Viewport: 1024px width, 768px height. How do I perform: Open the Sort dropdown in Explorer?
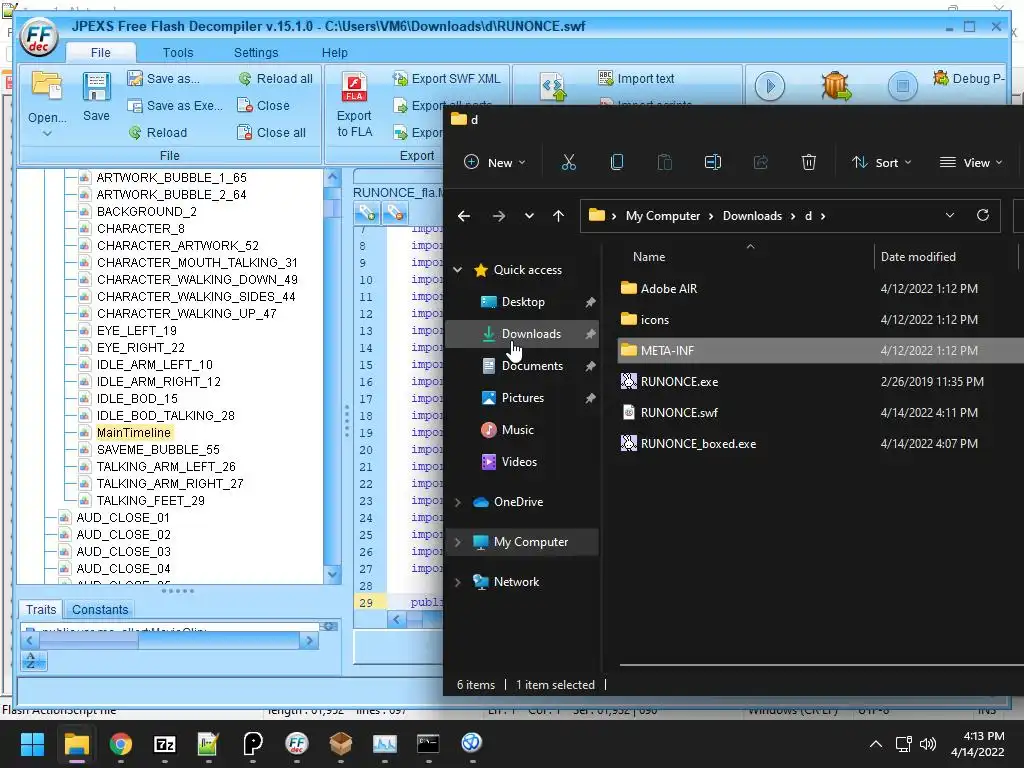coord(881,163)
